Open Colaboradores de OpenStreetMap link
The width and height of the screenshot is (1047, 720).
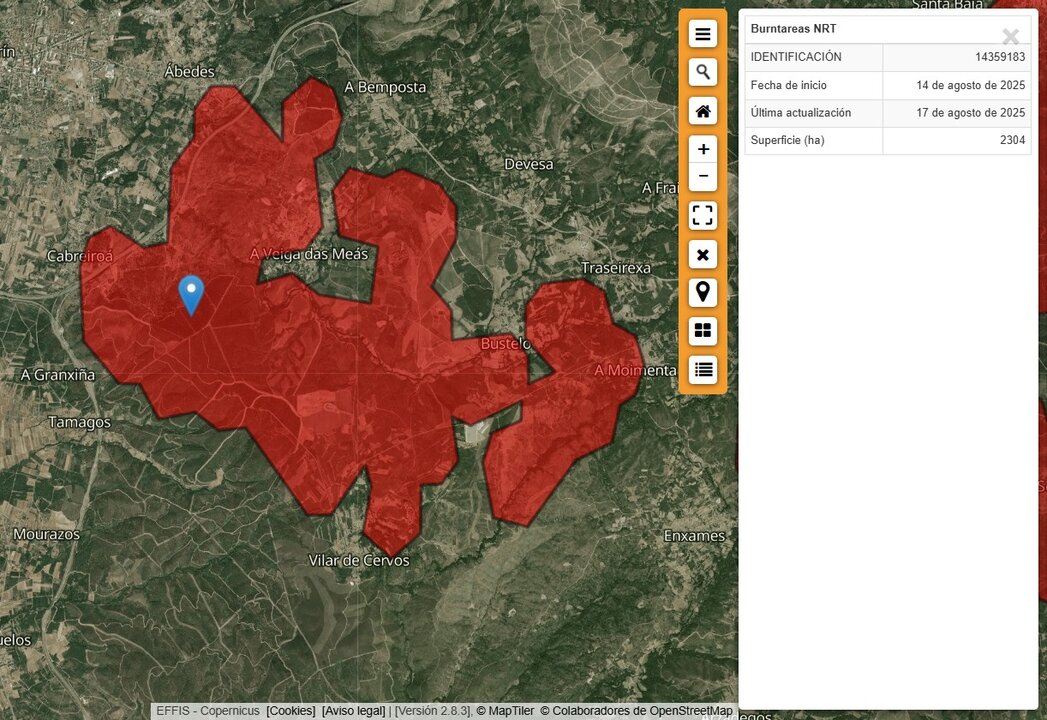[x=636, y=711]
